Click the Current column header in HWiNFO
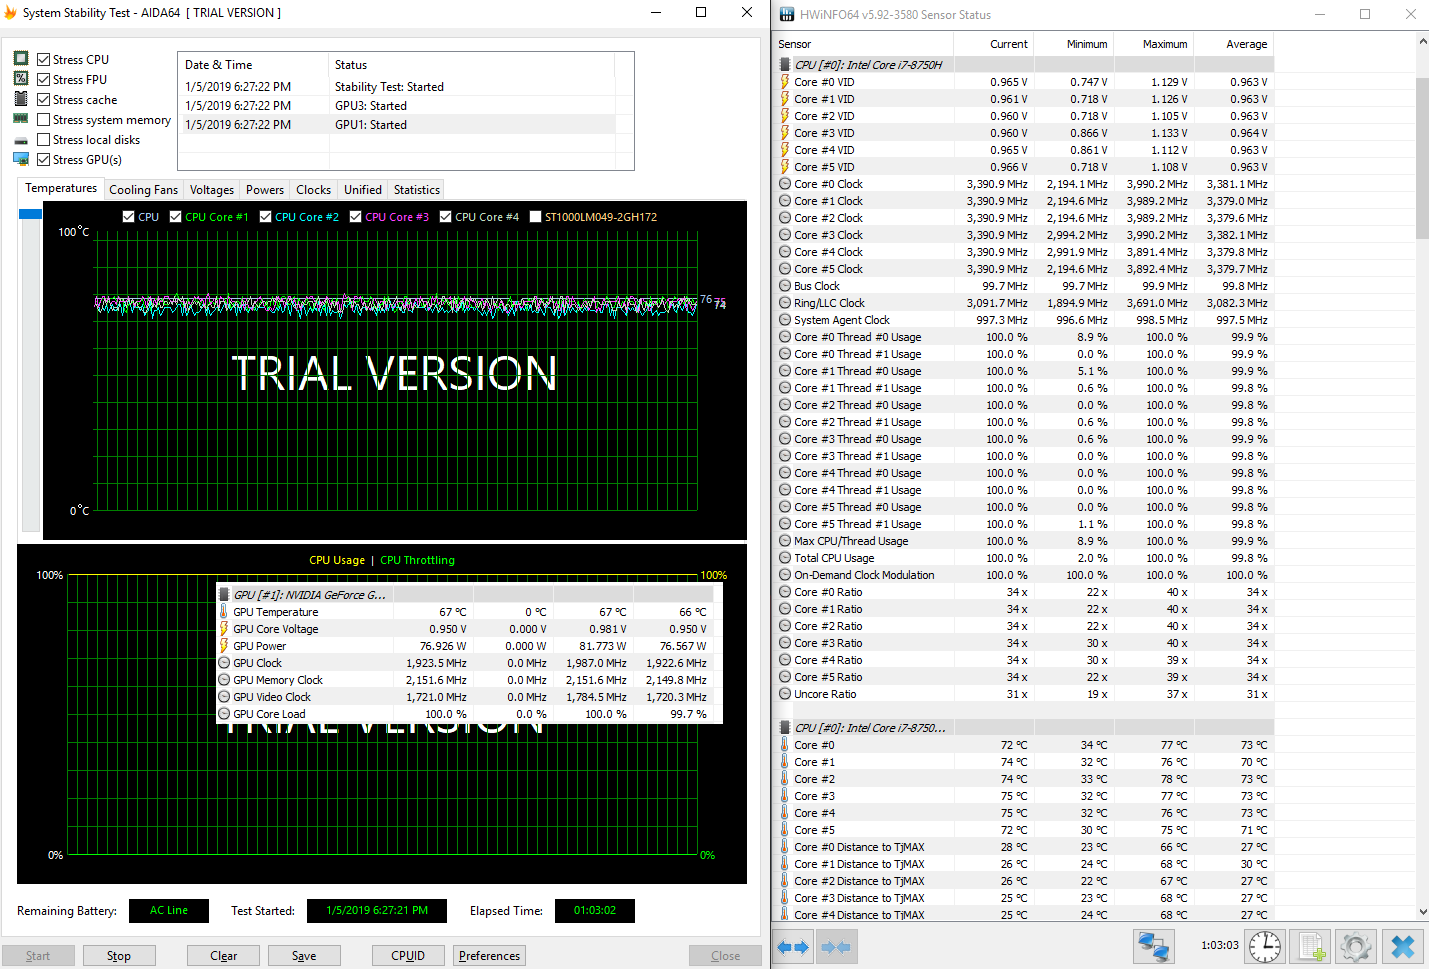Viewport: 1429px width, 969px height. (993, 44)
